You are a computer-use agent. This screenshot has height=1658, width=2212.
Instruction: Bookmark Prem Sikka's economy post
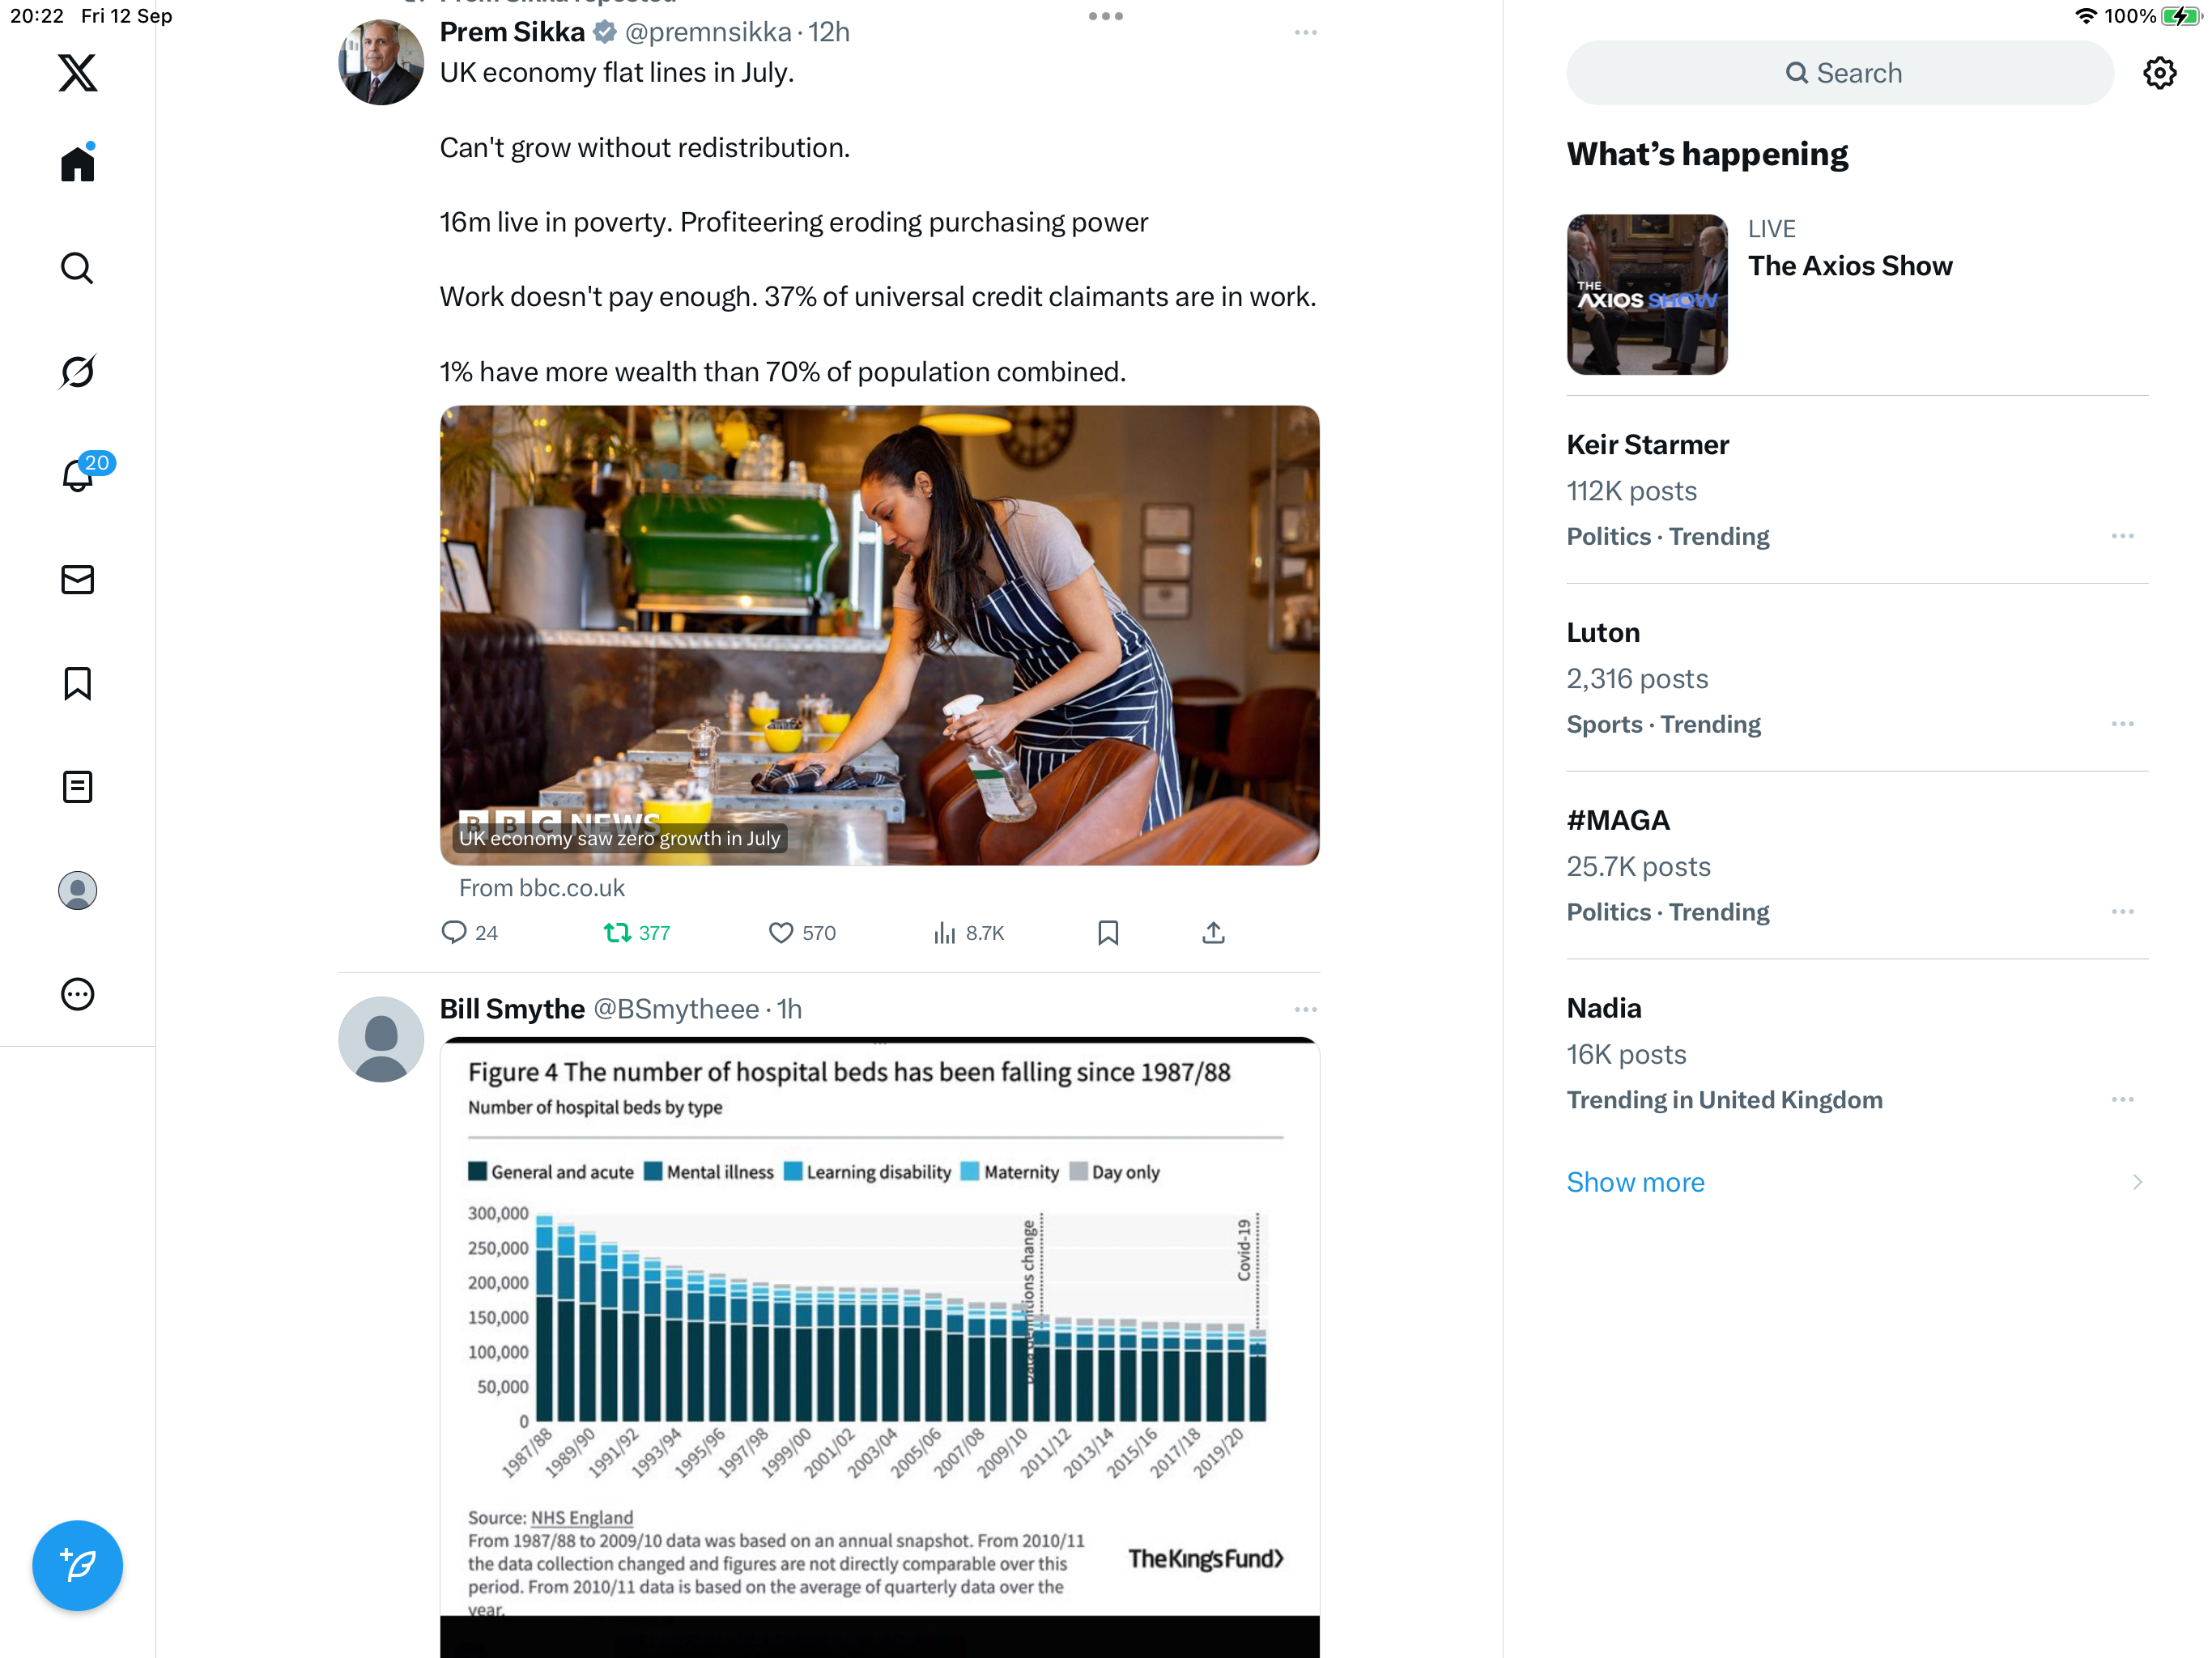pyautogui.click(x=1108, y=933)
